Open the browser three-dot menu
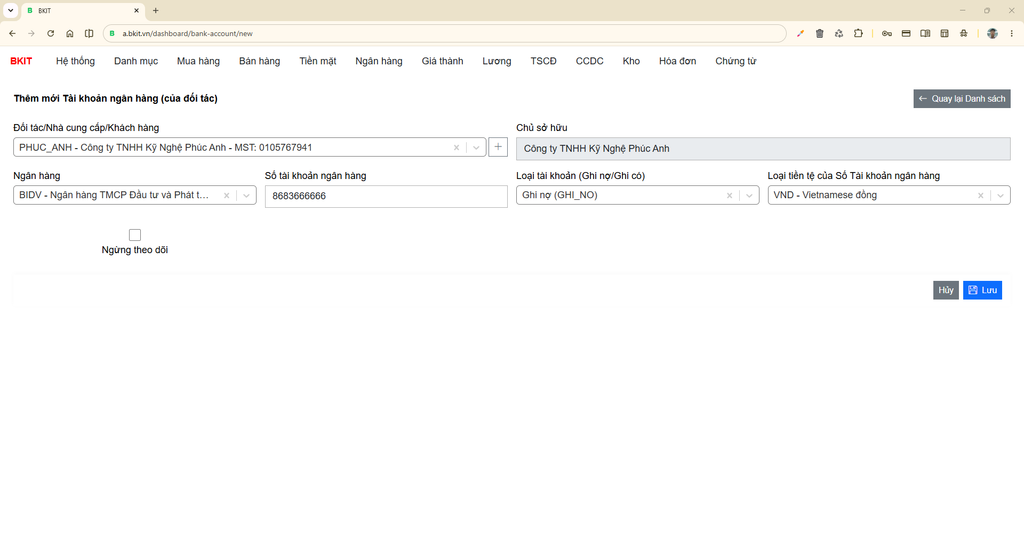Viewport: 1024px width, 550px height. pyautogui.click(x=1012, y=33)
